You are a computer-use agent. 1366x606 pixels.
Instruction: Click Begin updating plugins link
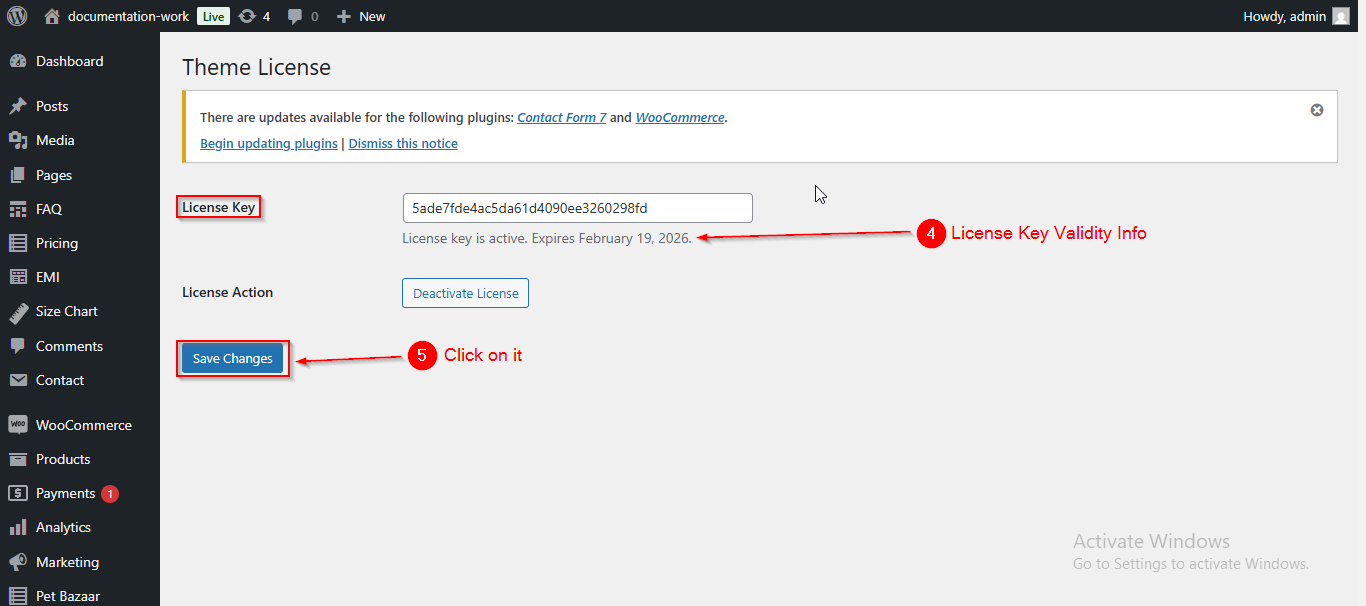pyautogui.click(x=269, y=143)
